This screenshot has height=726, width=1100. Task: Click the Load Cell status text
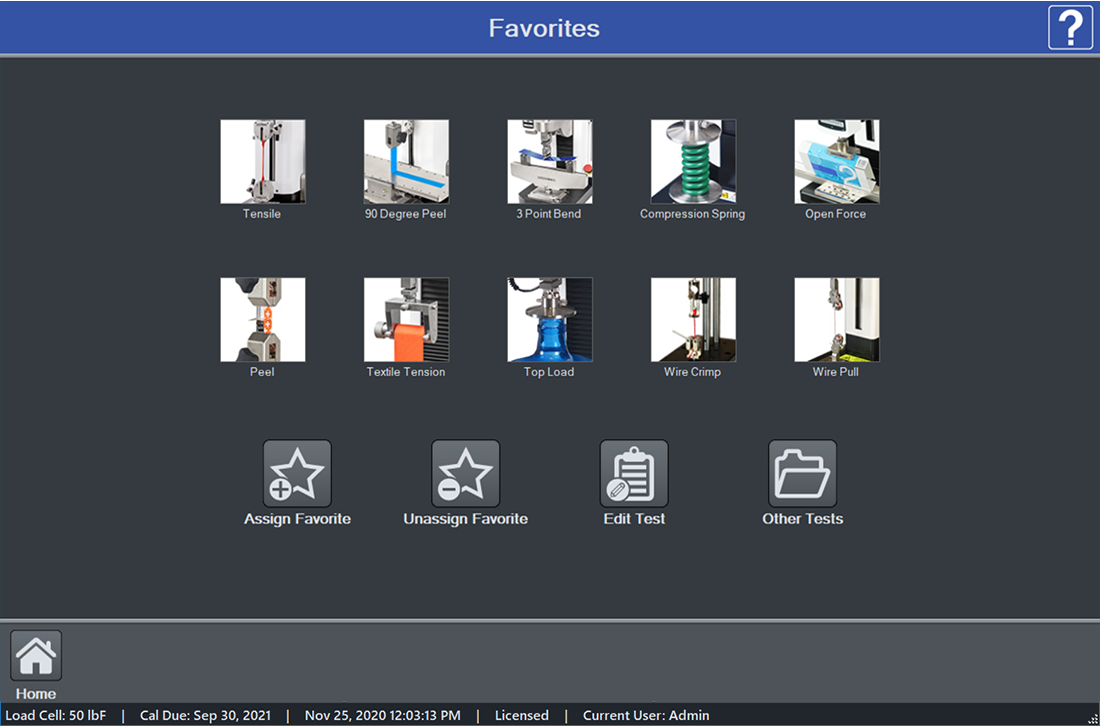coord(56,715)
